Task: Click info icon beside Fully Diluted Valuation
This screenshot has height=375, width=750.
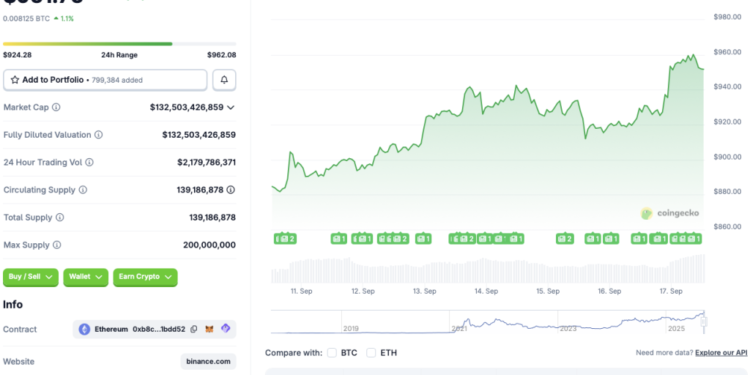Action: click(99, 135)
